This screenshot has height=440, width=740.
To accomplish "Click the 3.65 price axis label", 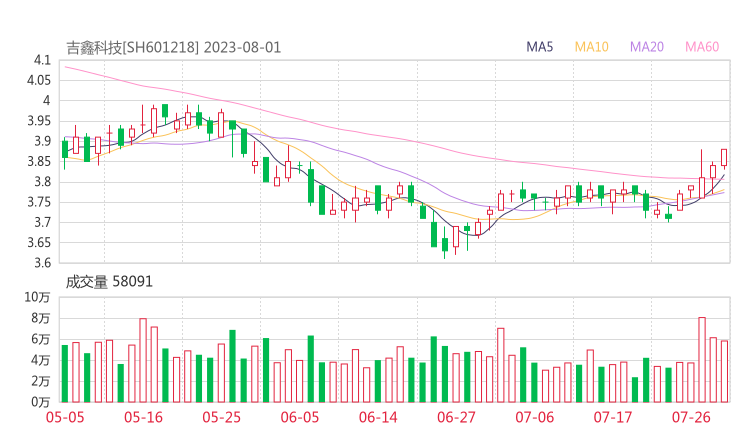I will pyautogui.click(x=38, y=243).
